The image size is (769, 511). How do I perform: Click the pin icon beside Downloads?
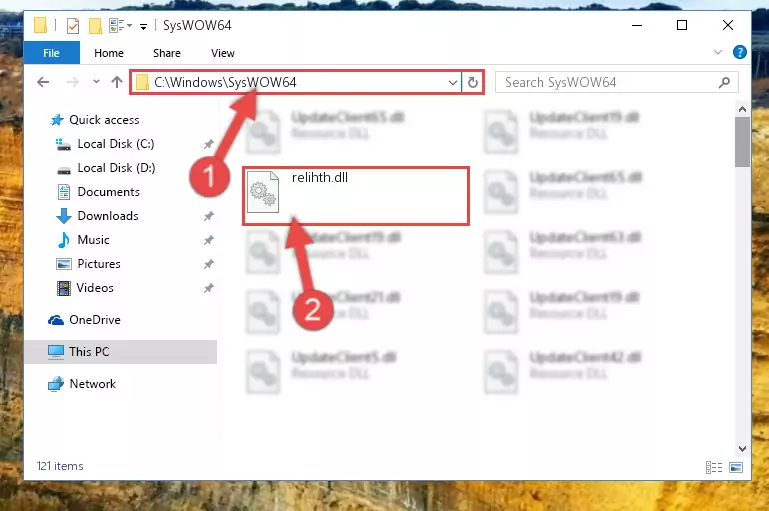208,216
